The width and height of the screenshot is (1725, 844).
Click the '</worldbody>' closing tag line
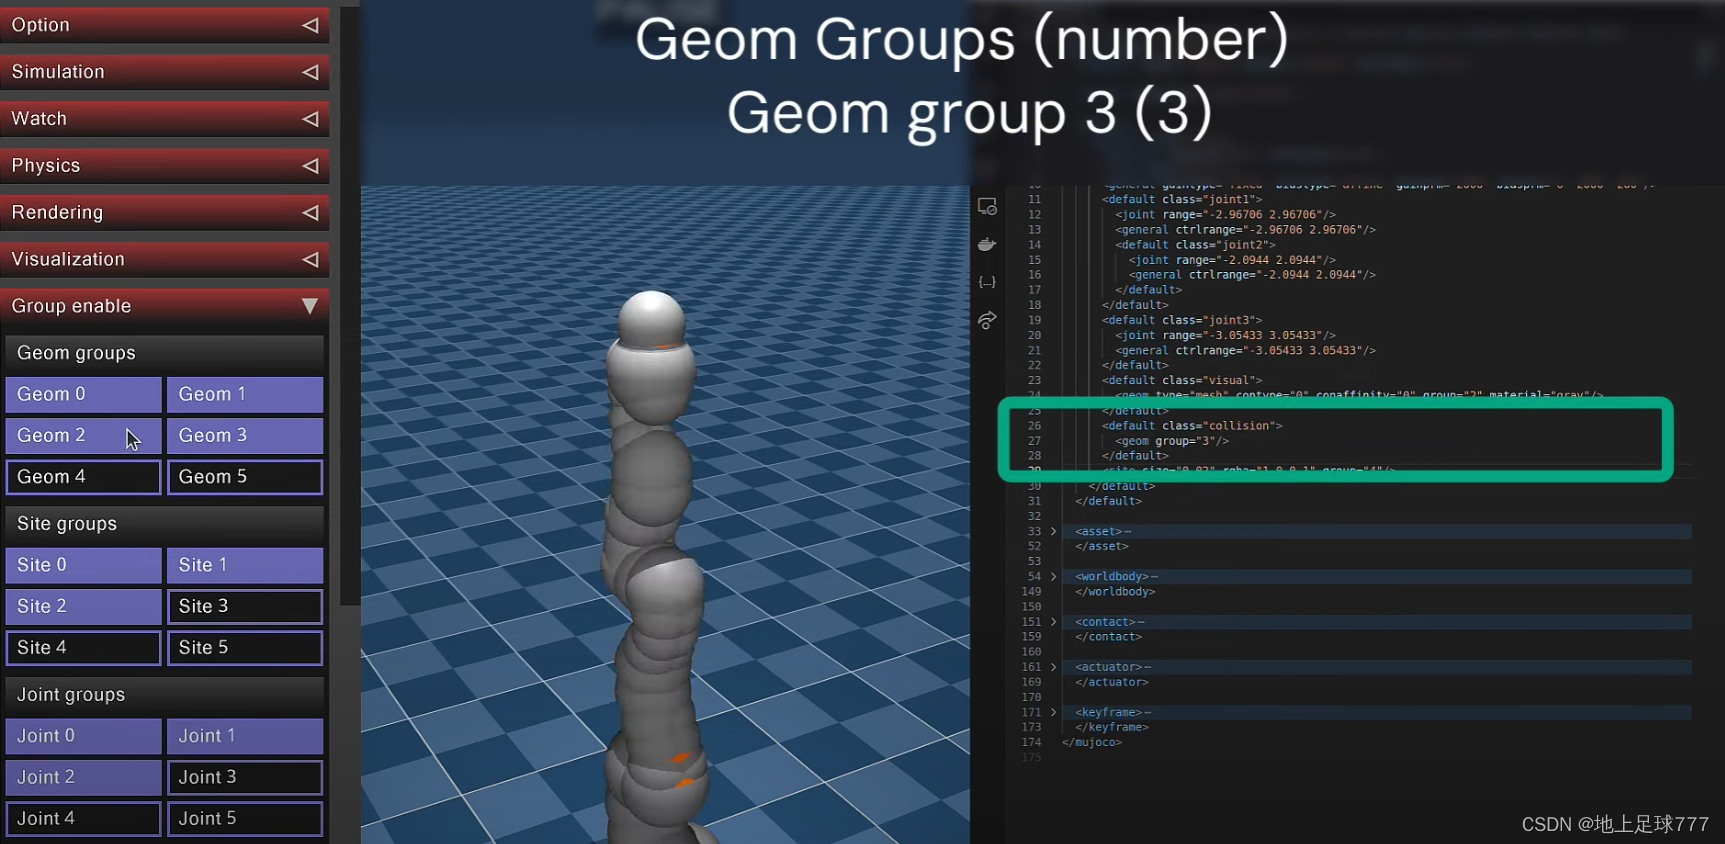(1115, 592)
